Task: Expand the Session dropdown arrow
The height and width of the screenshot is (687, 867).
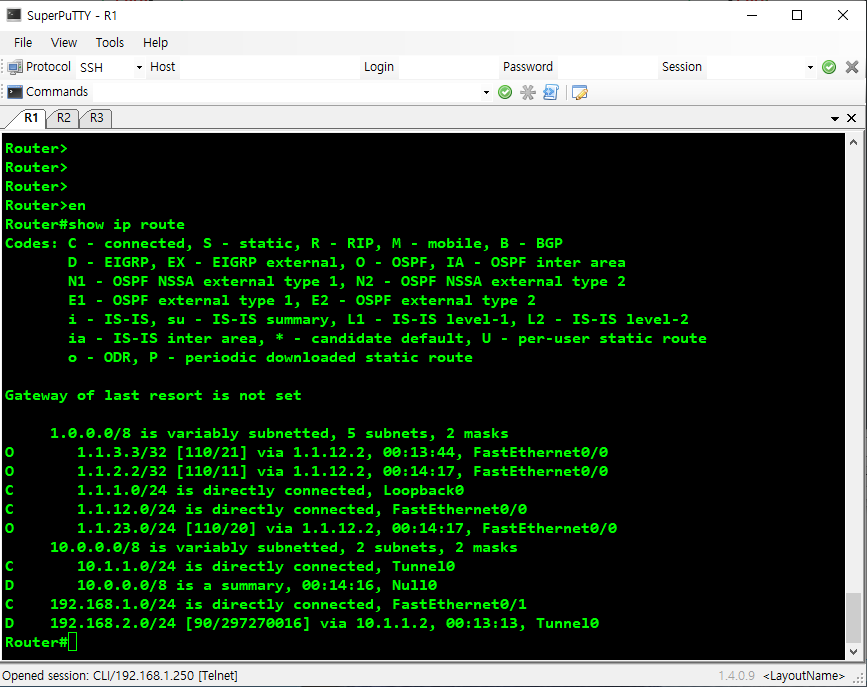Action: [810, 67]
